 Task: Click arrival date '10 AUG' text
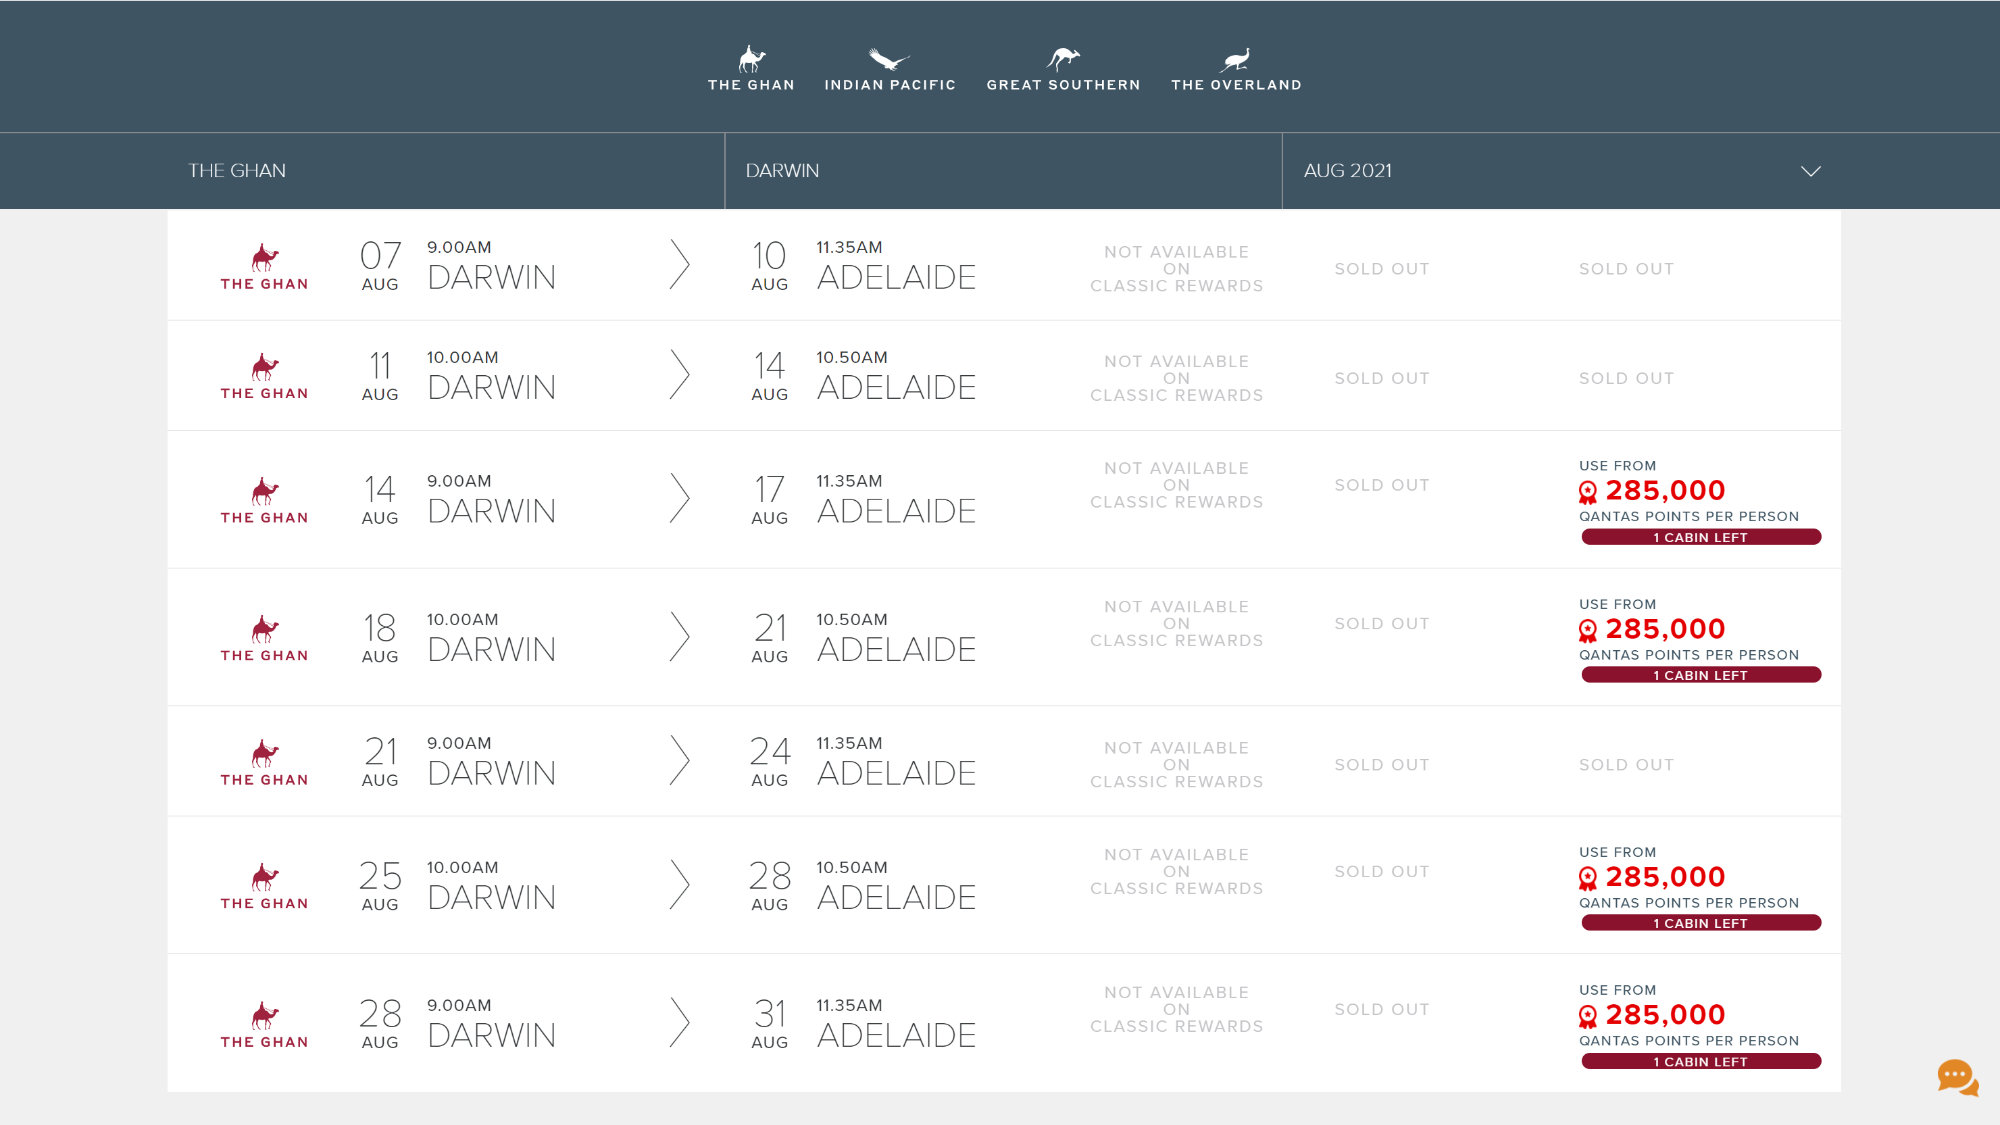(769, 266)
